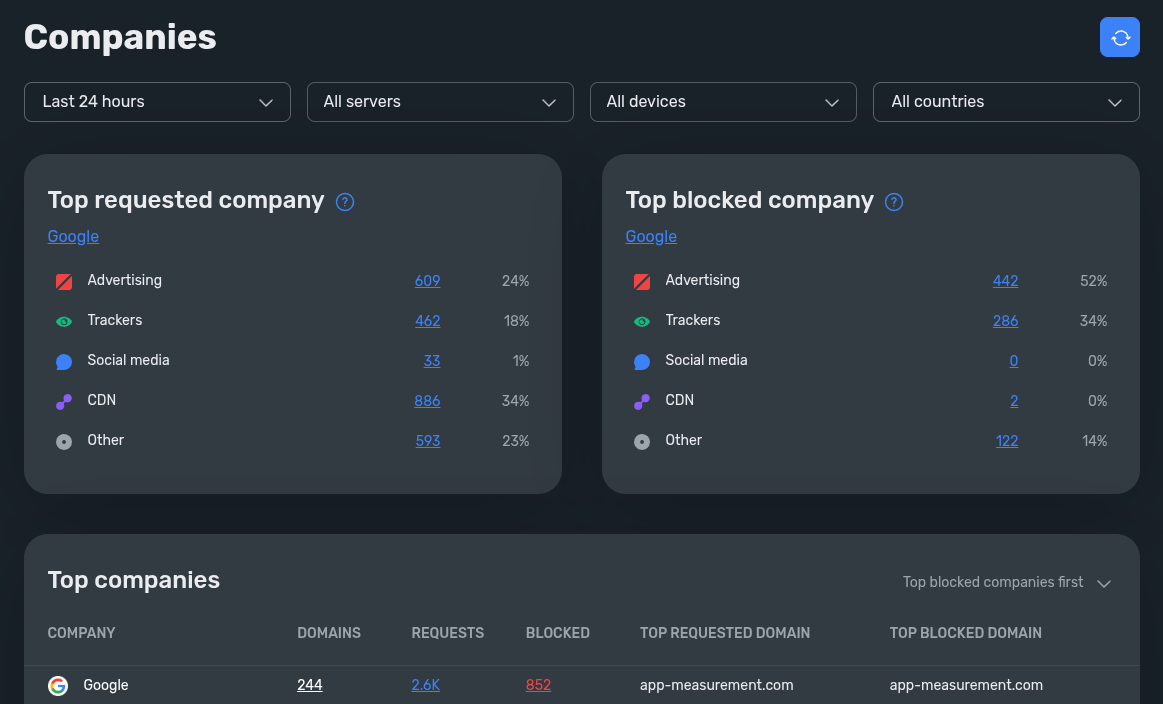The width and height of the screenshot is (1163, 704).
Task: Click 14% Other percentage in blocked card
Action: (1094, 441)
